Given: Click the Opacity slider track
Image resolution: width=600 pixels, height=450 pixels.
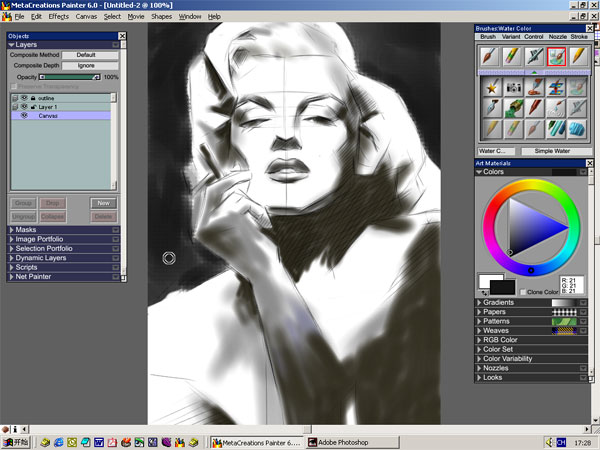Looking at the screenshot, I should (x=70, y=77).
